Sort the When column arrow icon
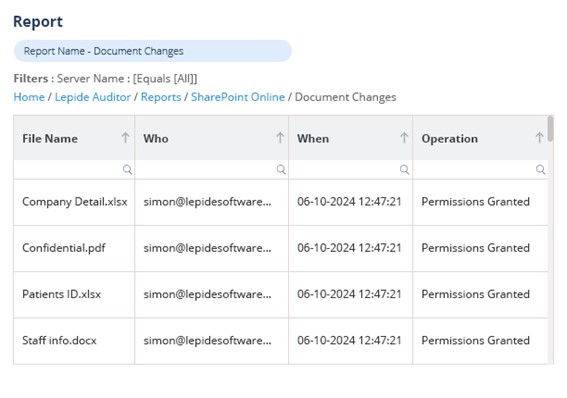Viewport: 567px width, 398px height. [404, 138]
